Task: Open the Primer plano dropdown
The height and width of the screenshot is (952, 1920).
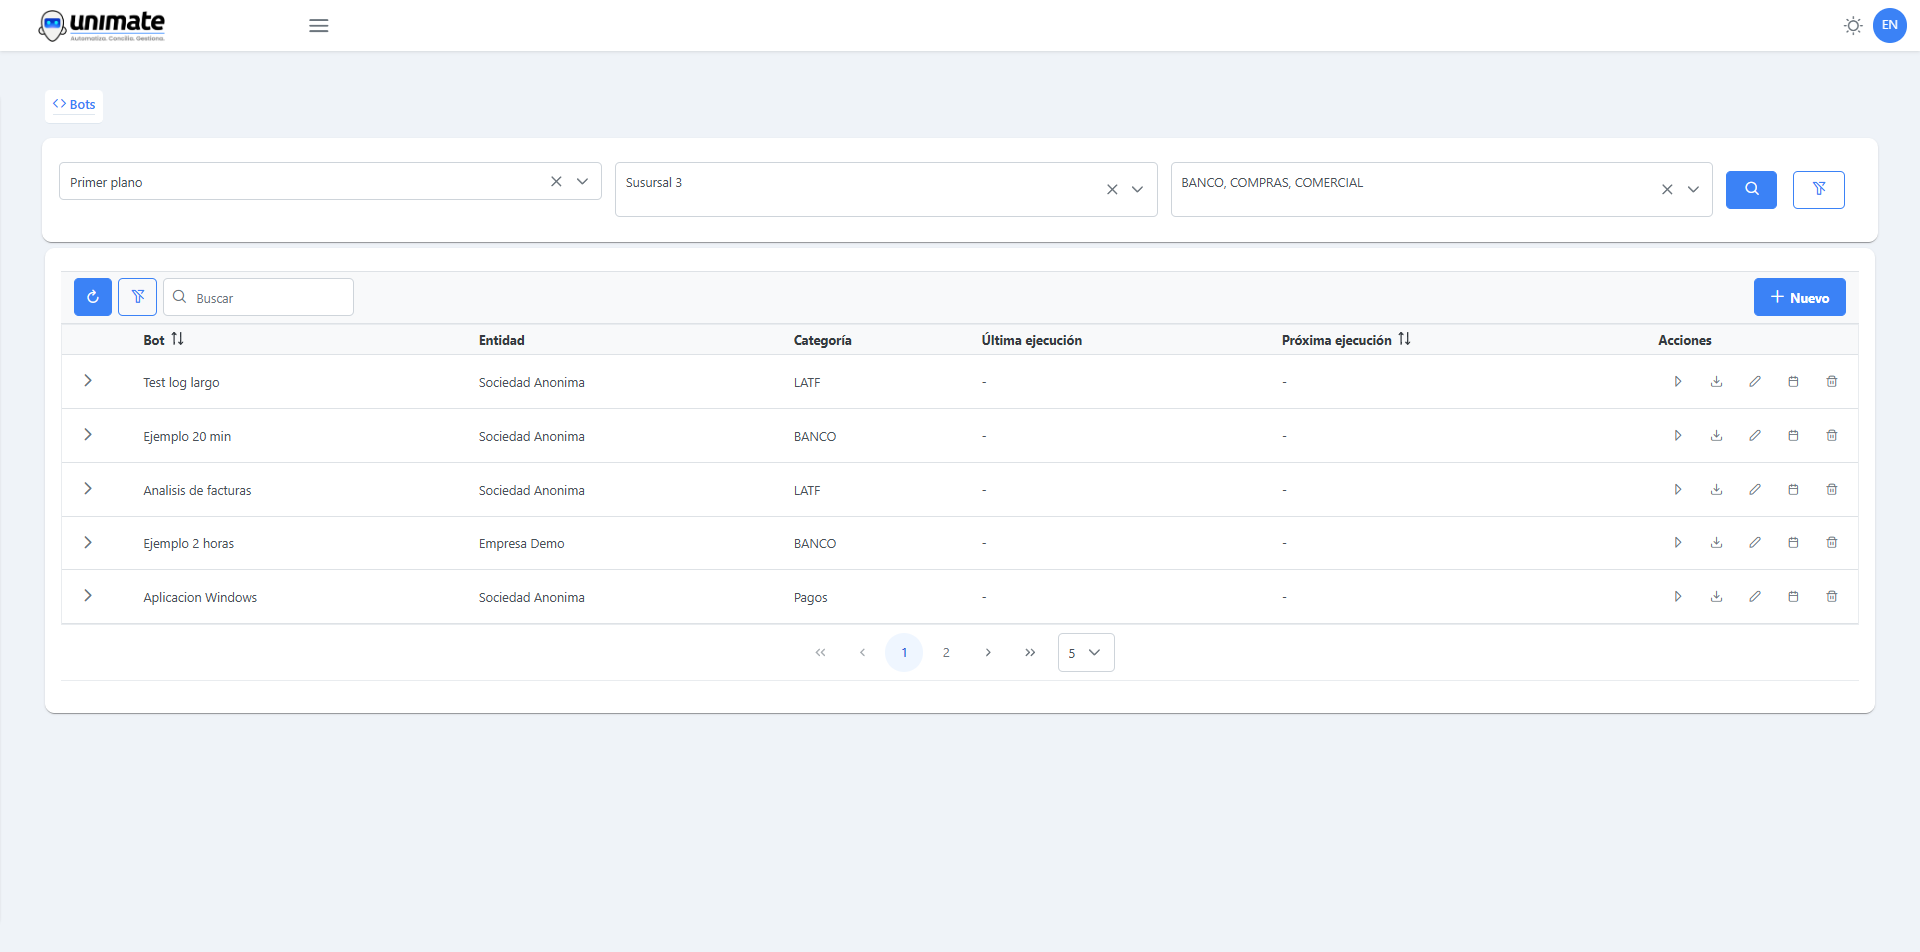Action: click(582, 182)
